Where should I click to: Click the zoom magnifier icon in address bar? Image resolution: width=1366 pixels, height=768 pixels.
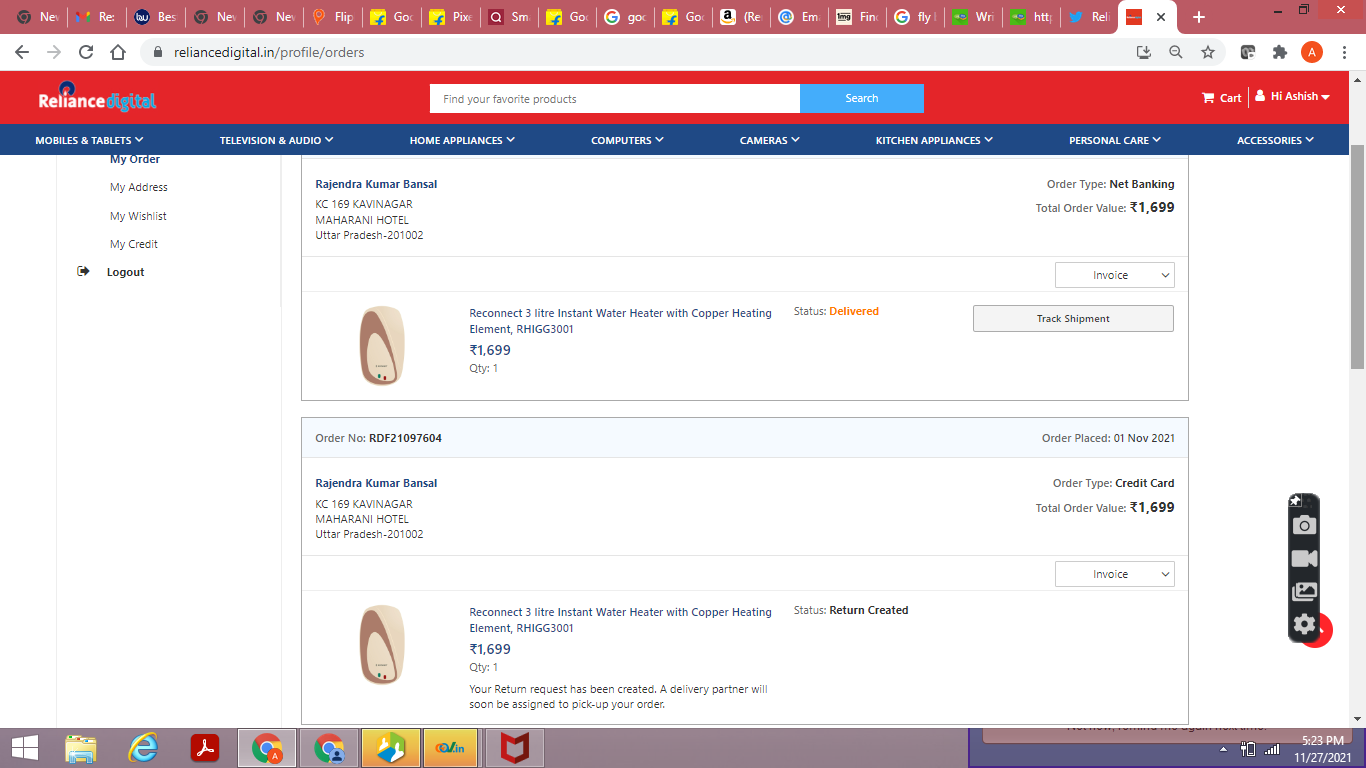click(1176, 52)
